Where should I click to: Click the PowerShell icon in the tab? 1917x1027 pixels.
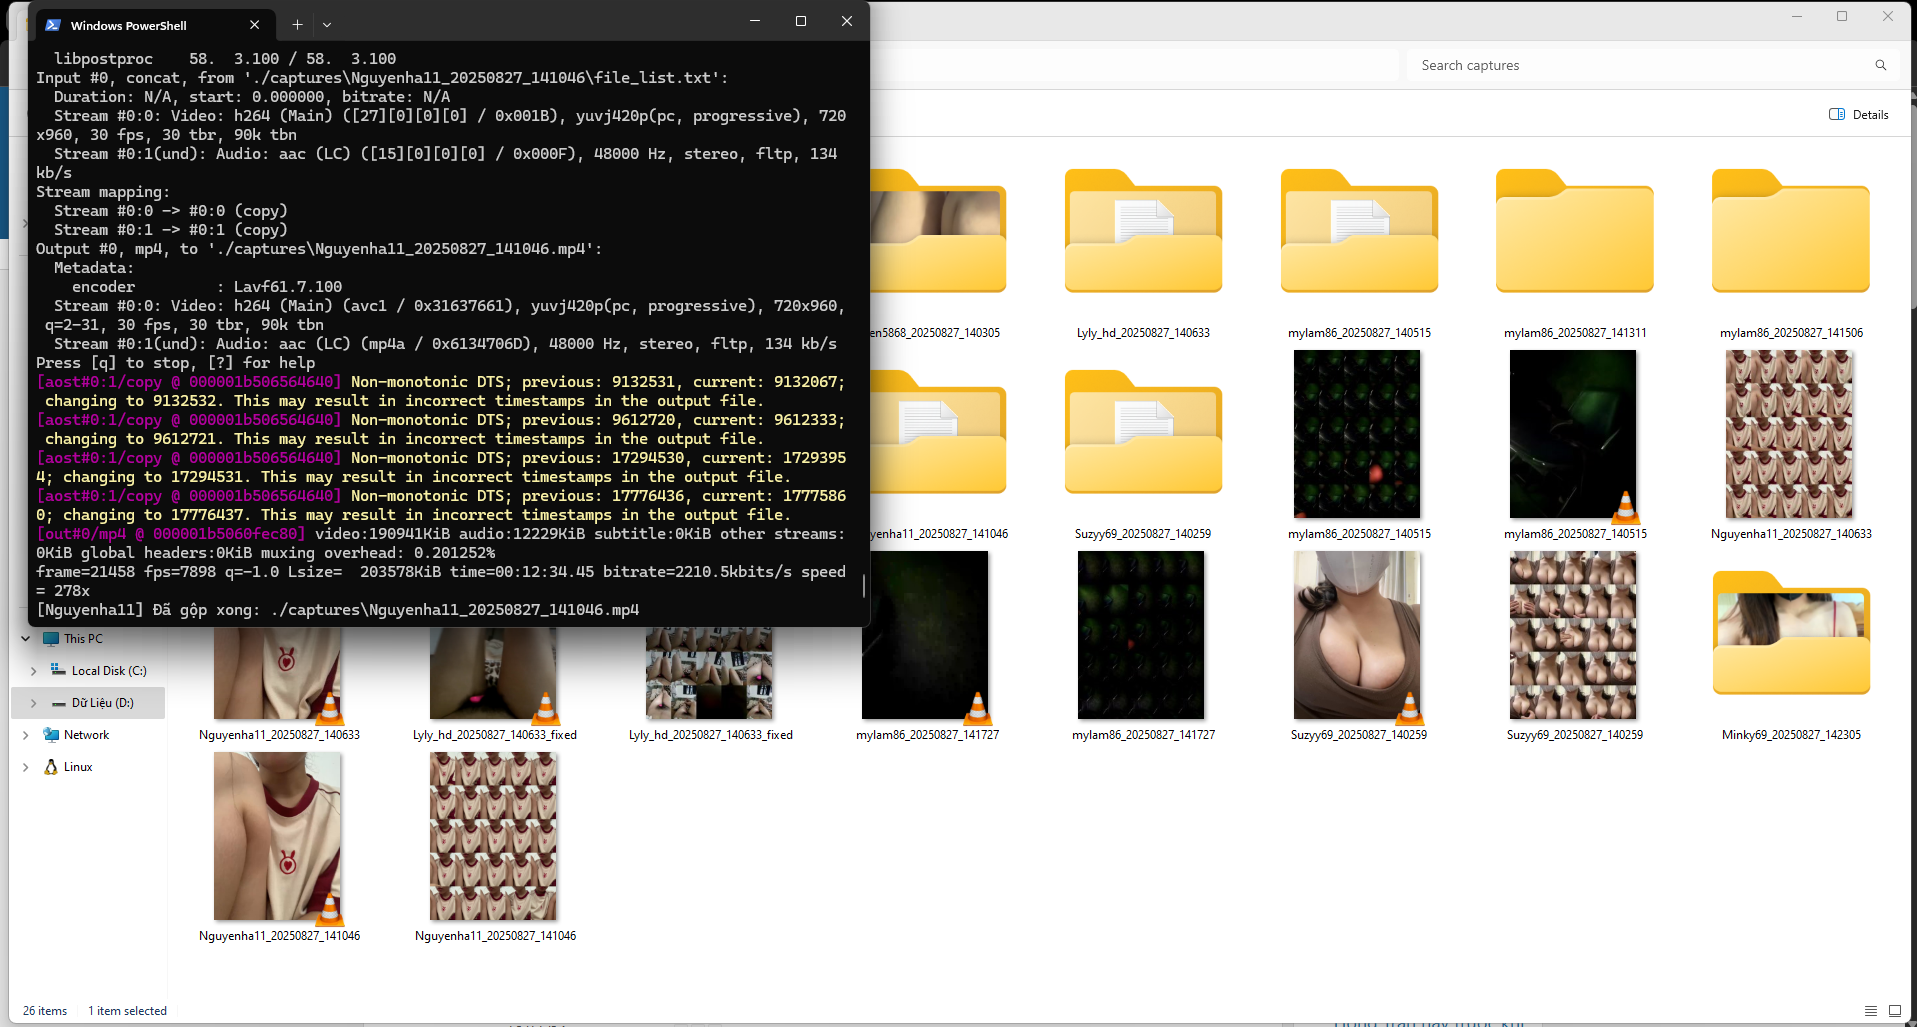[x=53, y=25]
